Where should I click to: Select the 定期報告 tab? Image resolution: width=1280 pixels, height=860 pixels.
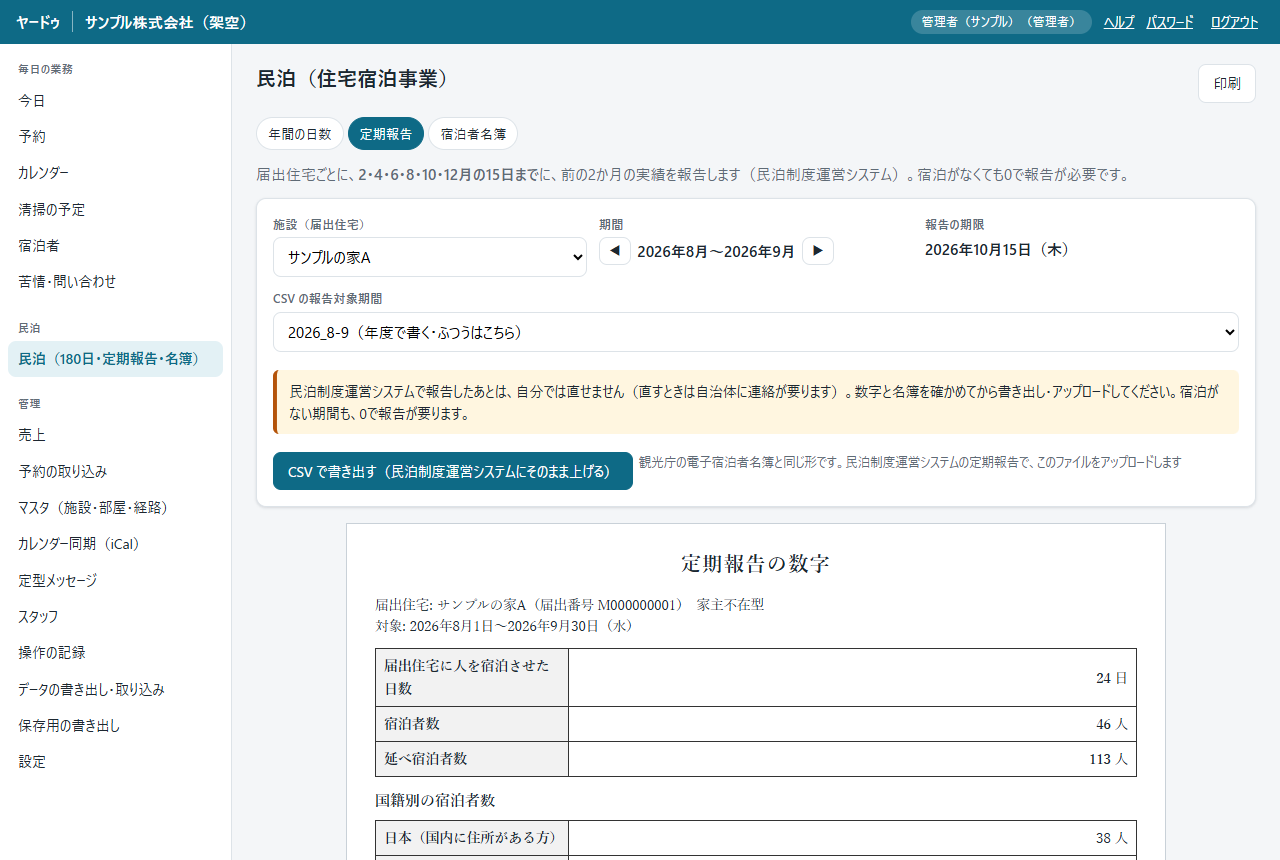pyautogui.click(x=386, y=133)
